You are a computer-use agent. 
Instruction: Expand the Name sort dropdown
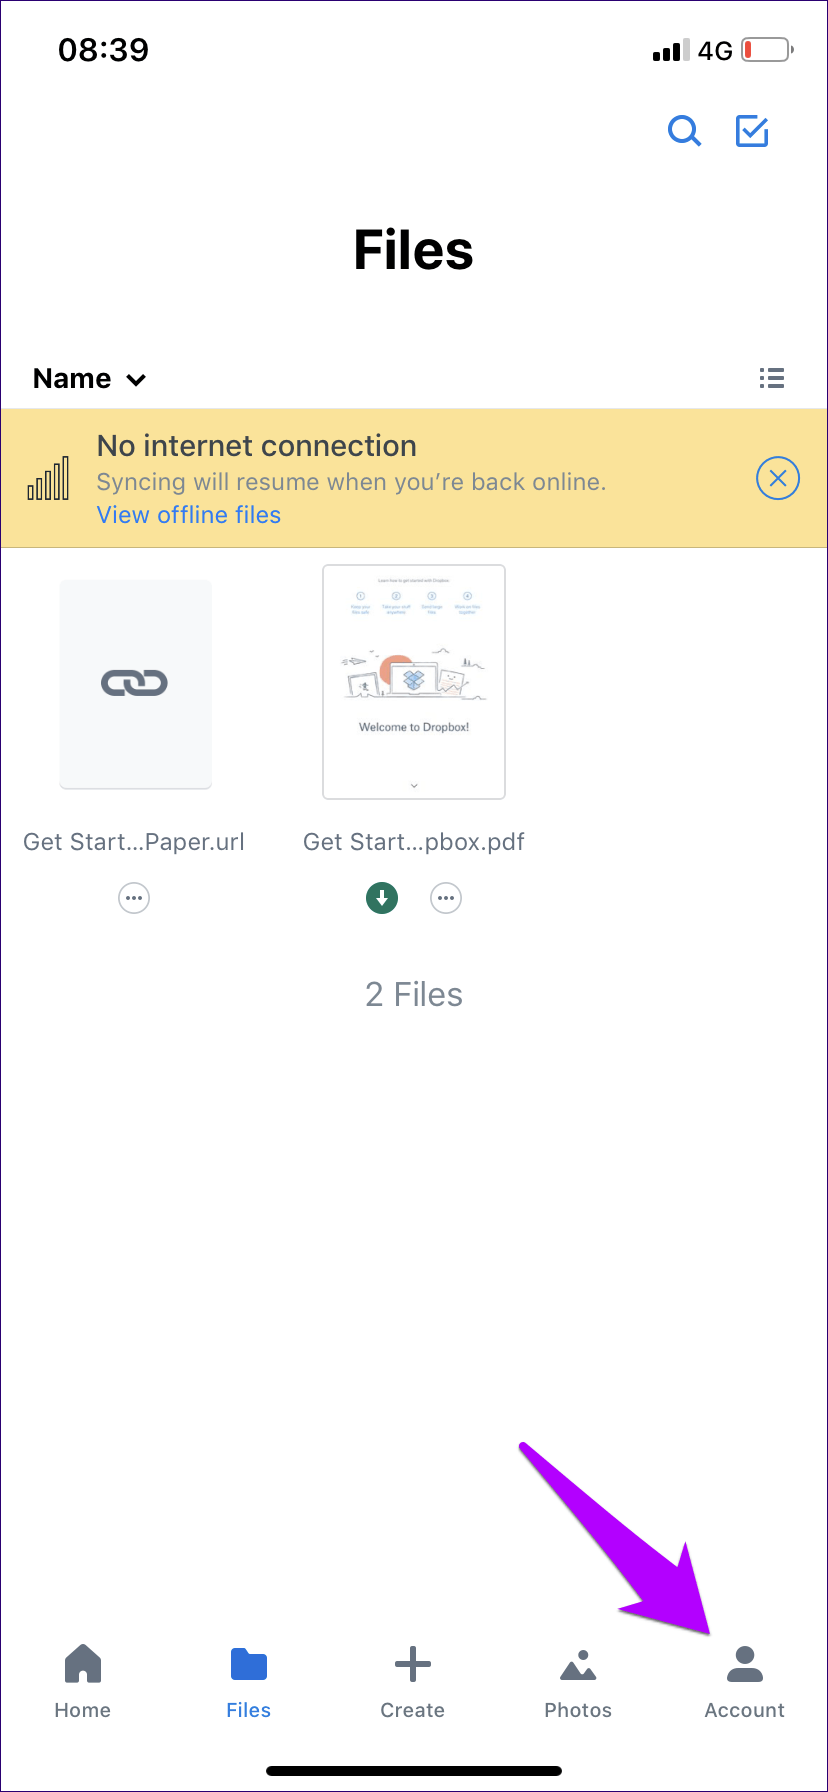90,379
